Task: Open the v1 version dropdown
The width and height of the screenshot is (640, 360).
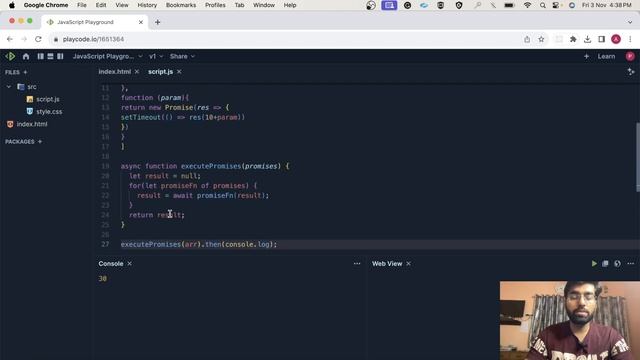Action: point(156,56)
